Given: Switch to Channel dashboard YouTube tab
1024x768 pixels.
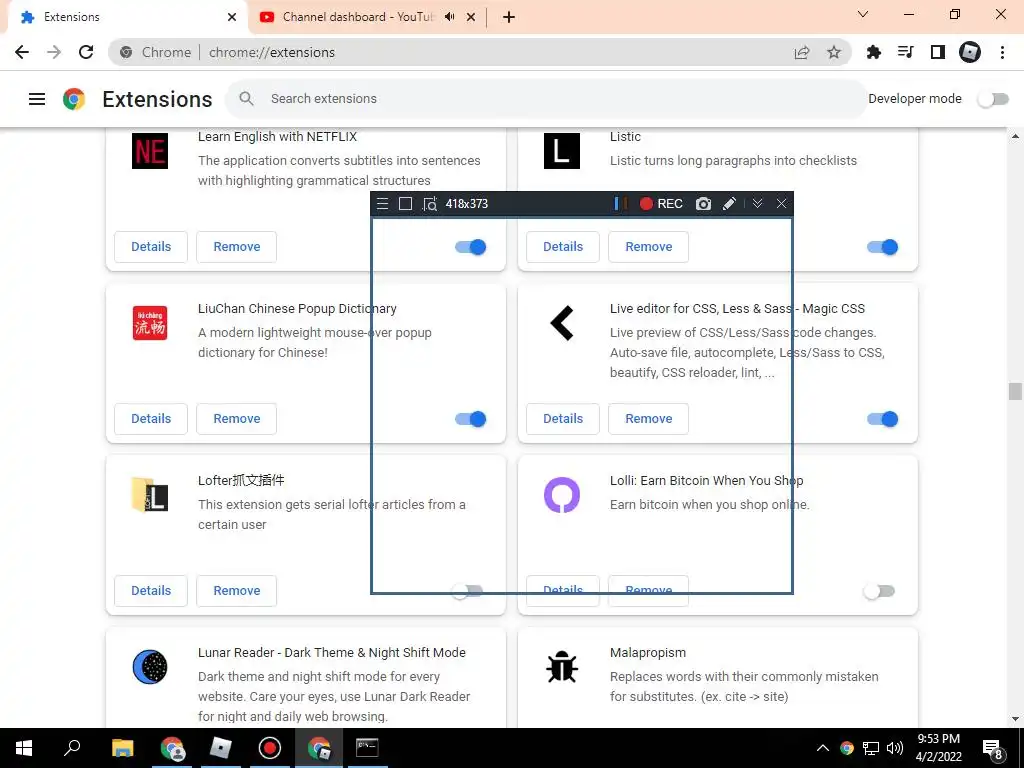Looking at the screenshot, I should [356, 17].
